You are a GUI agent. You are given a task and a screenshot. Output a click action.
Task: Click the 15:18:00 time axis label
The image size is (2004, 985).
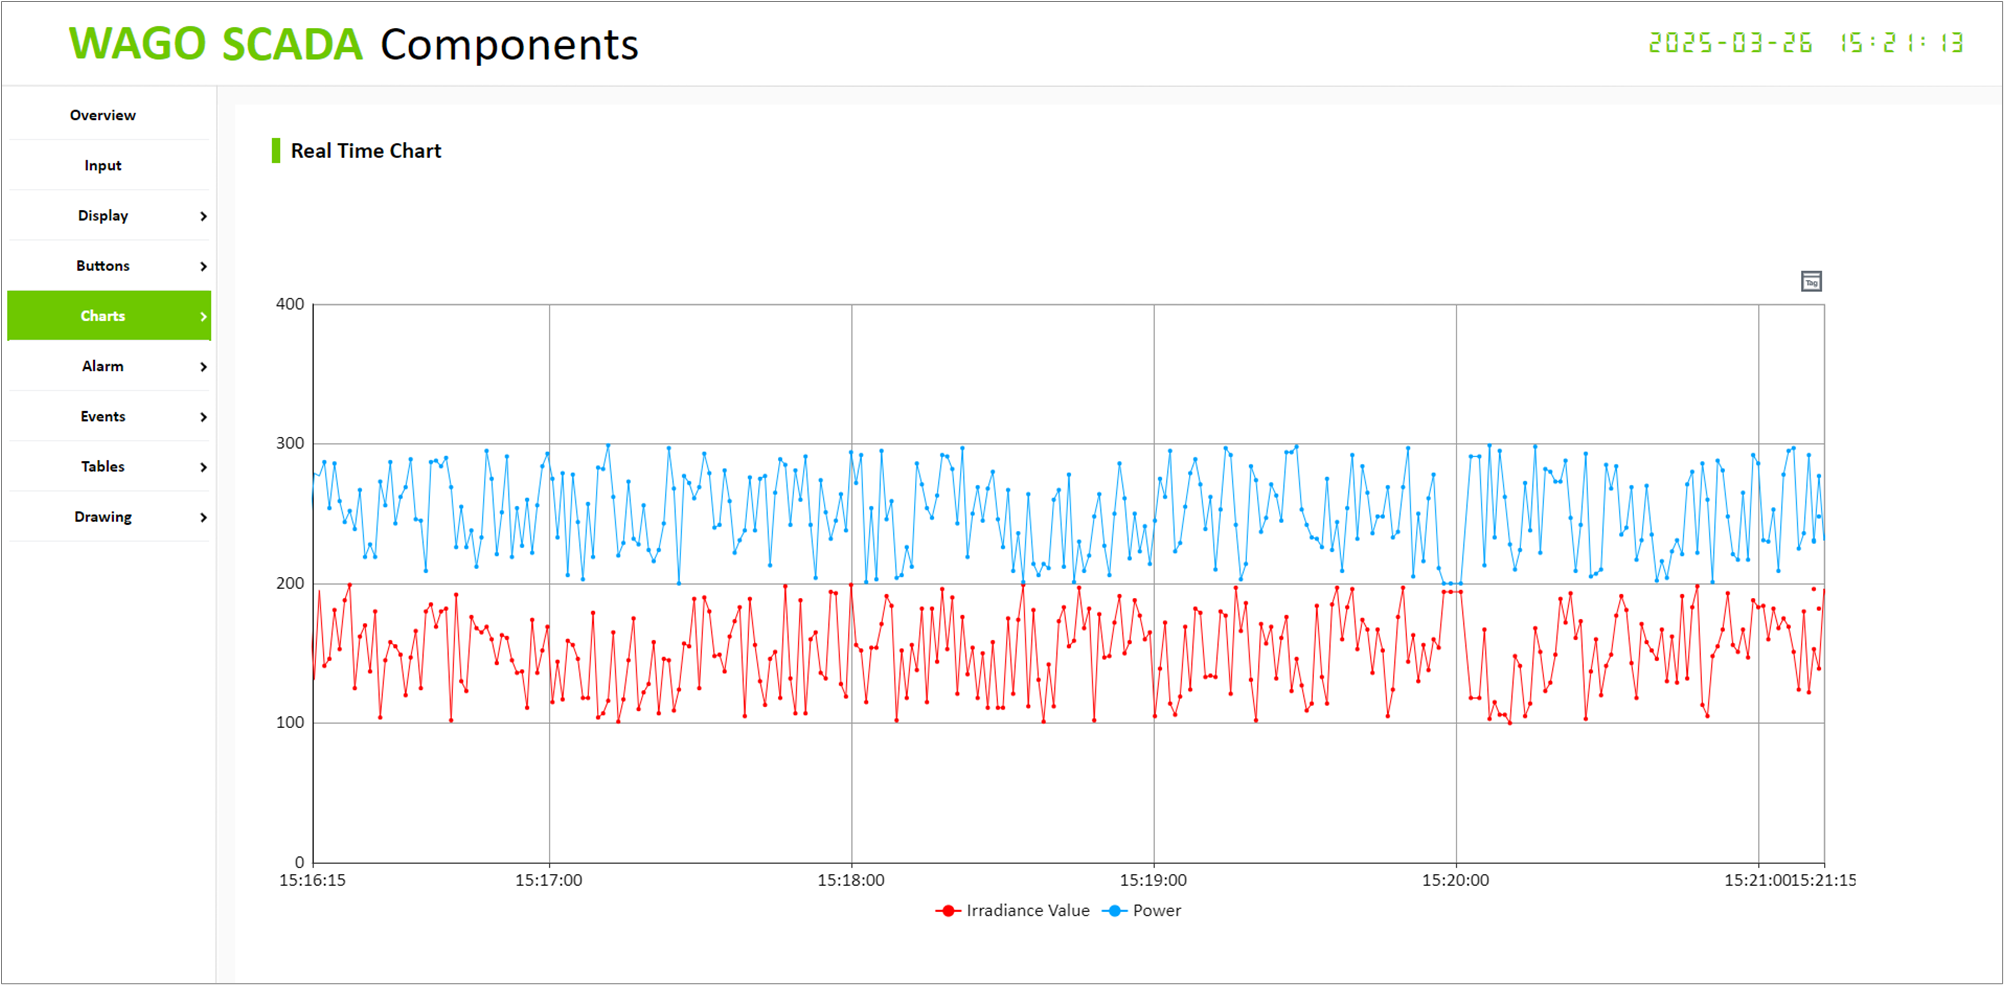click(851, 880)
